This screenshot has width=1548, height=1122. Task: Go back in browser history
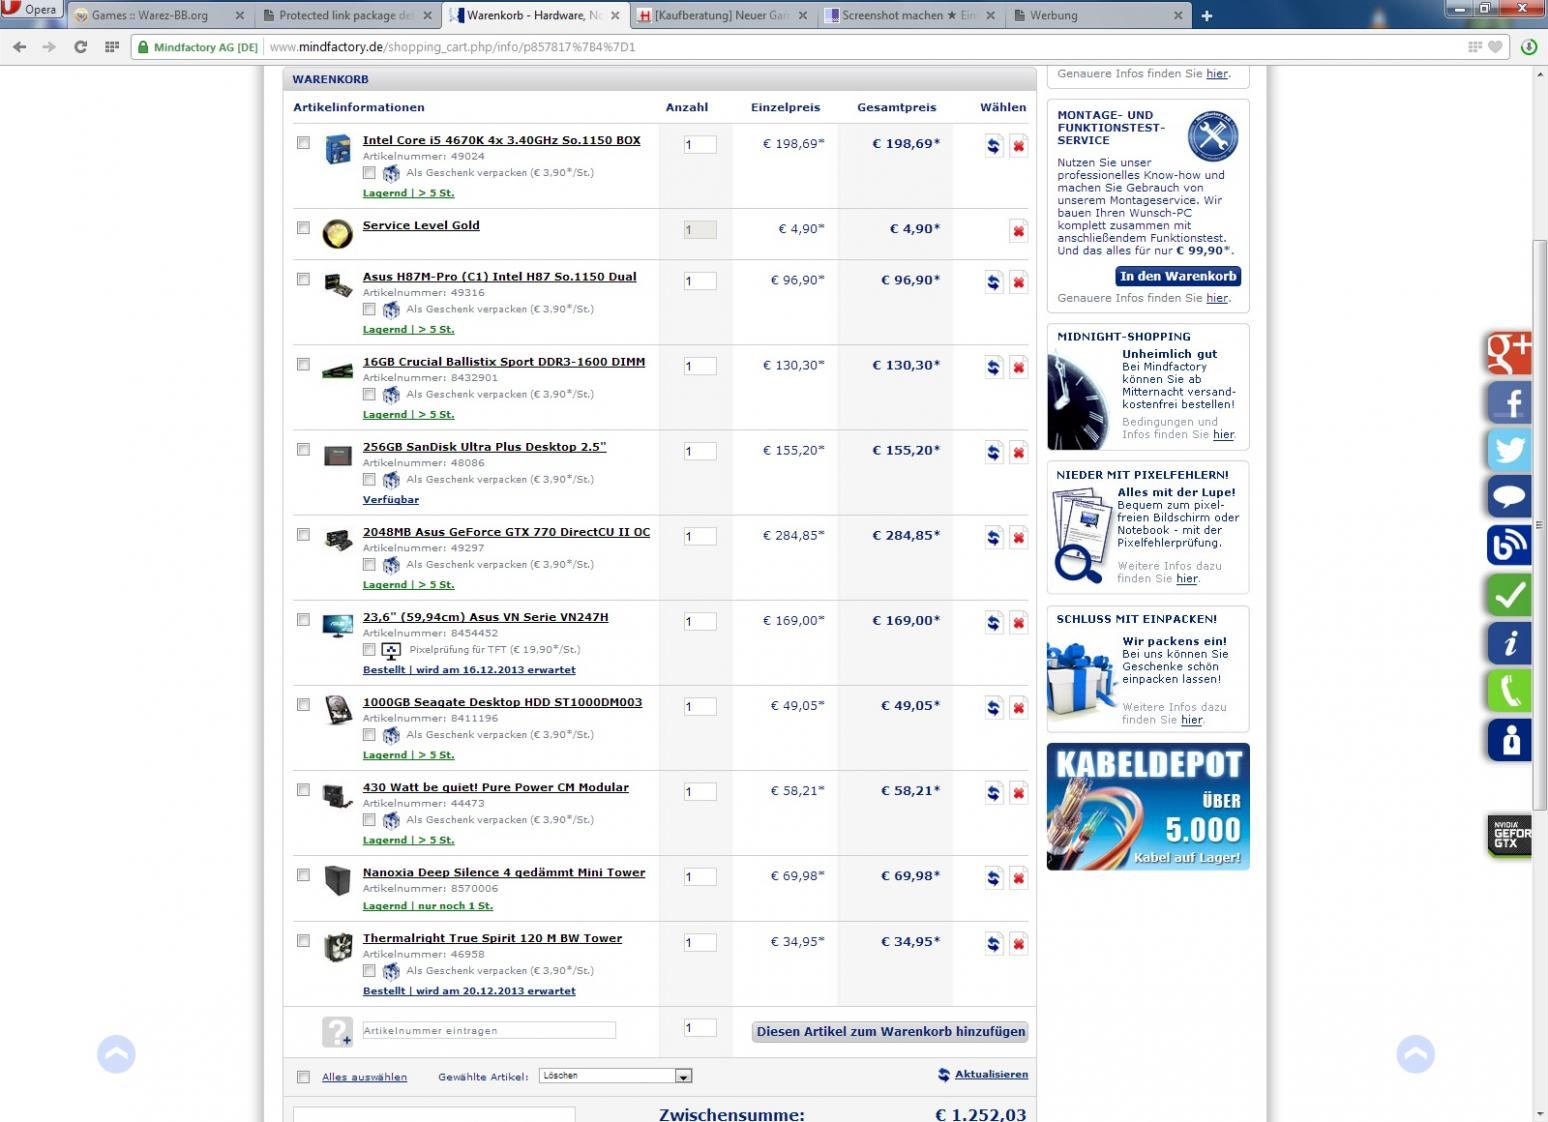tap(19, 46)
